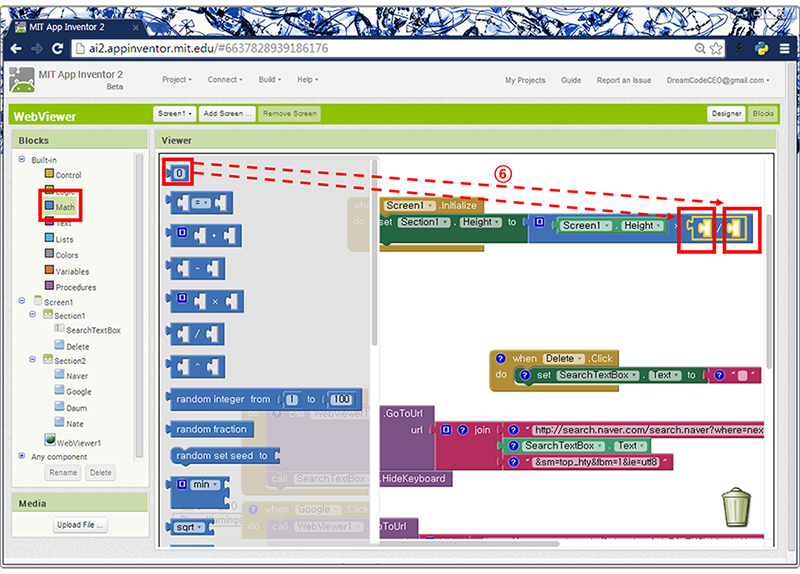The width and height of the screenshot is (800, 574).
Task: Open the Help menu
Action: (308, 80)
